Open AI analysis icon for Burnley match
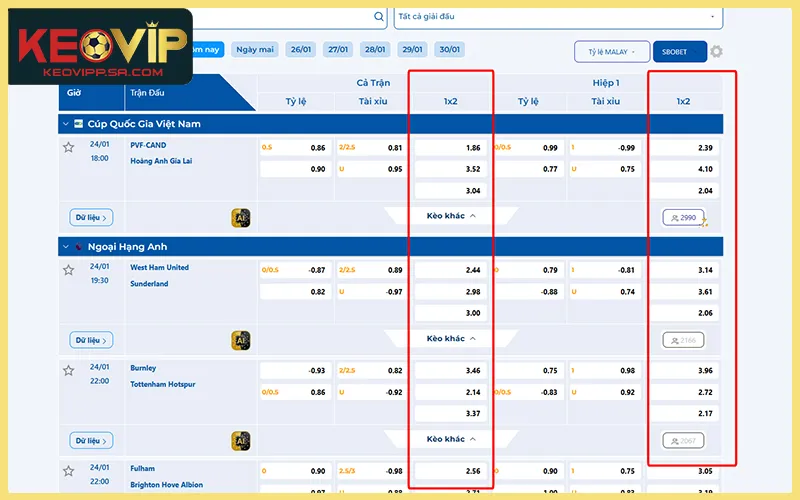 click(241, 441)
